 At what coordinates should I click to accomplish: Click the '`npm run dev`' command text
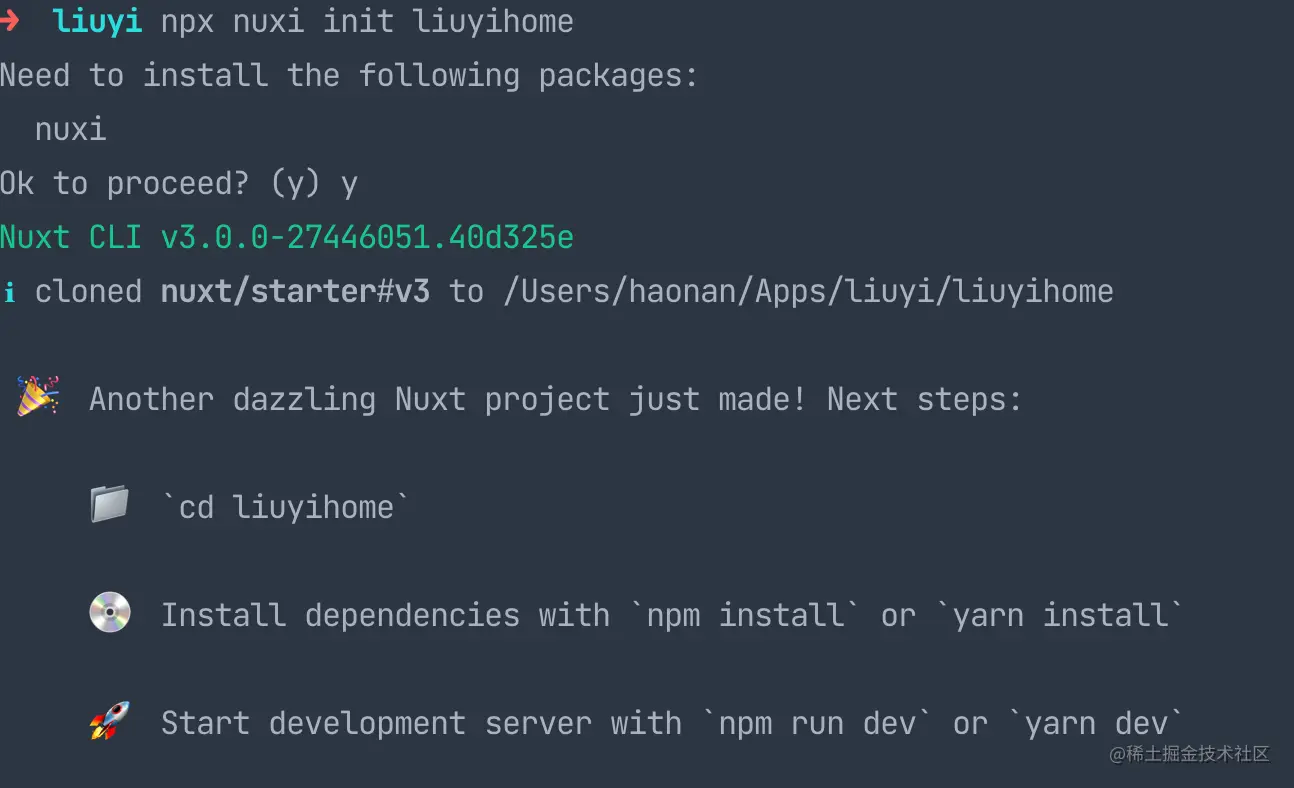pos(816,723)
